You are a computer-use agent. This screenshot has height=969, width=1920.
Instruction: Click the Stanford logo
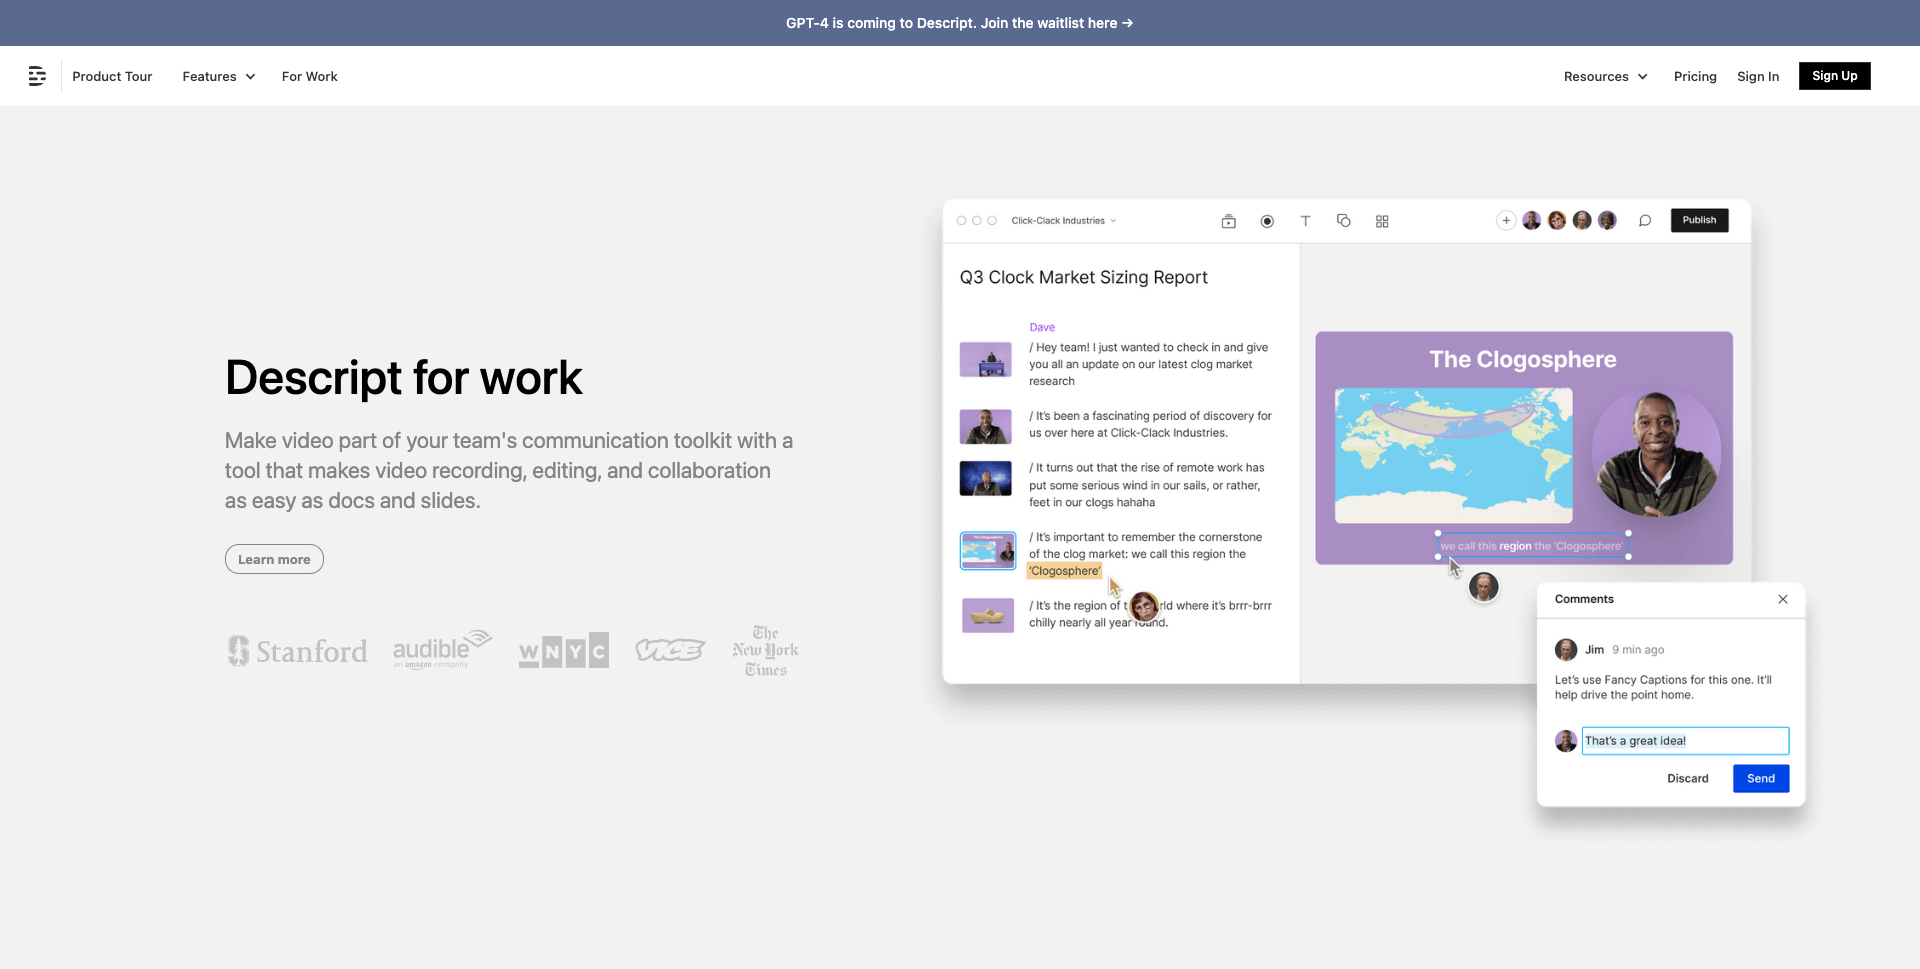[297, 651]
